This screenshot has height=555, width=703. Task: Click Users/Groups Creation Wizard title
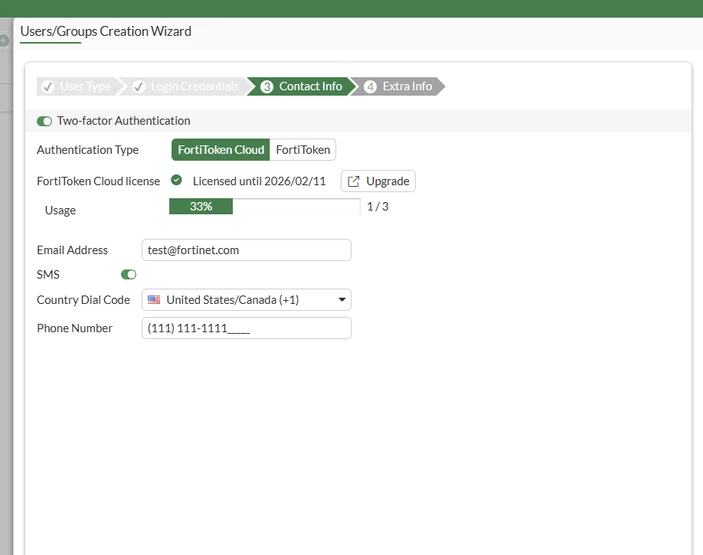[x=106, y=31]
